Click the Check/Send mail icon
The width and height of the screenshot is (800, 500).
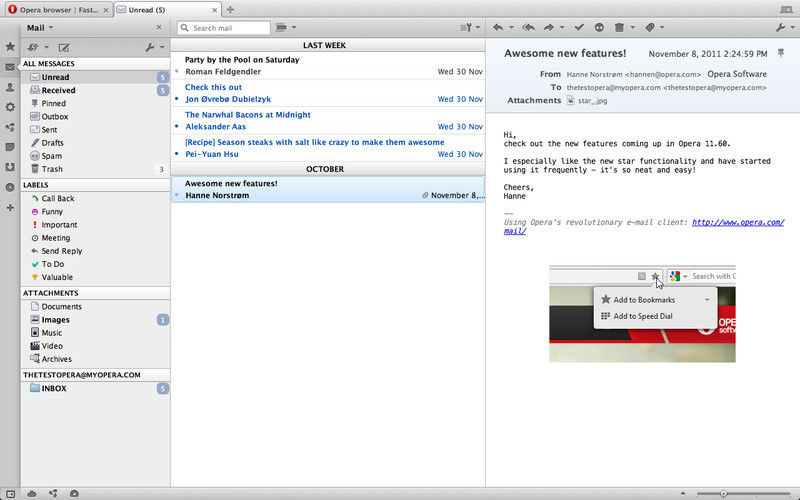pyautogui.click(x=33, y=47)
